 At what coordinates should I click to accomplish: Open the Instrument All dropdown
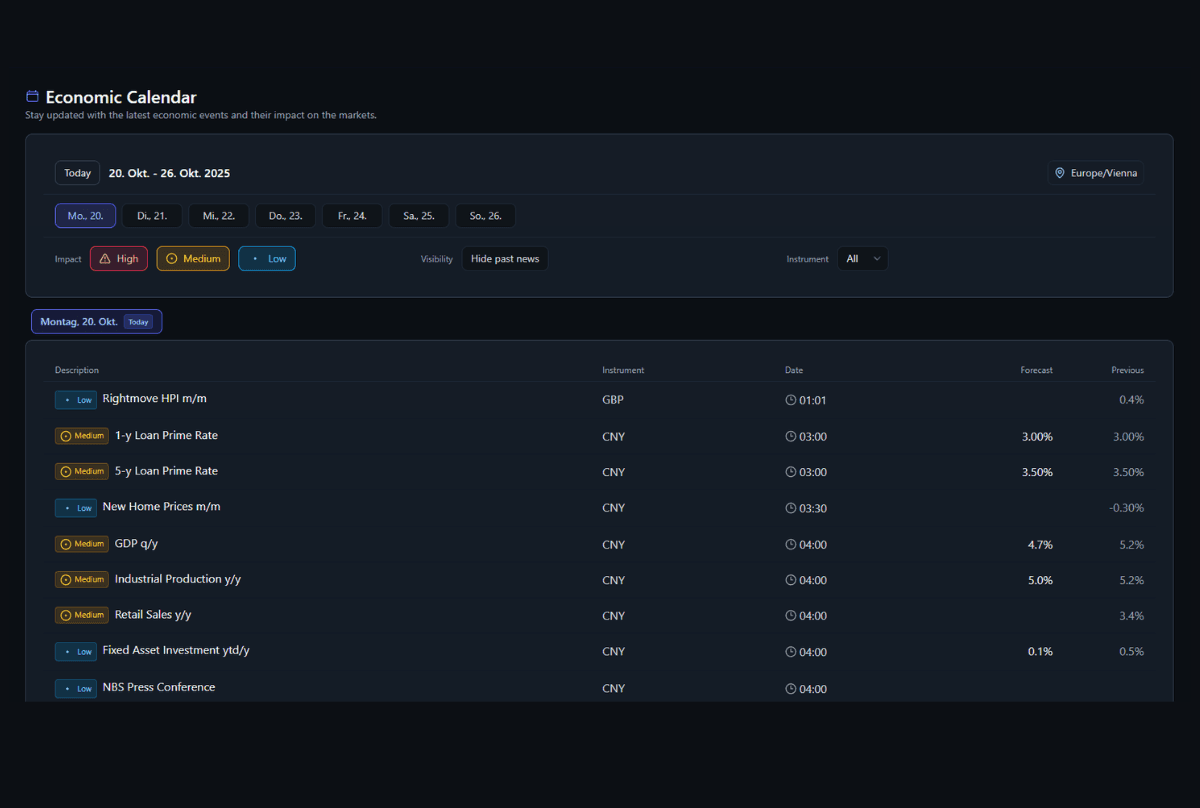pyautogui.click(x=862, y=259)
